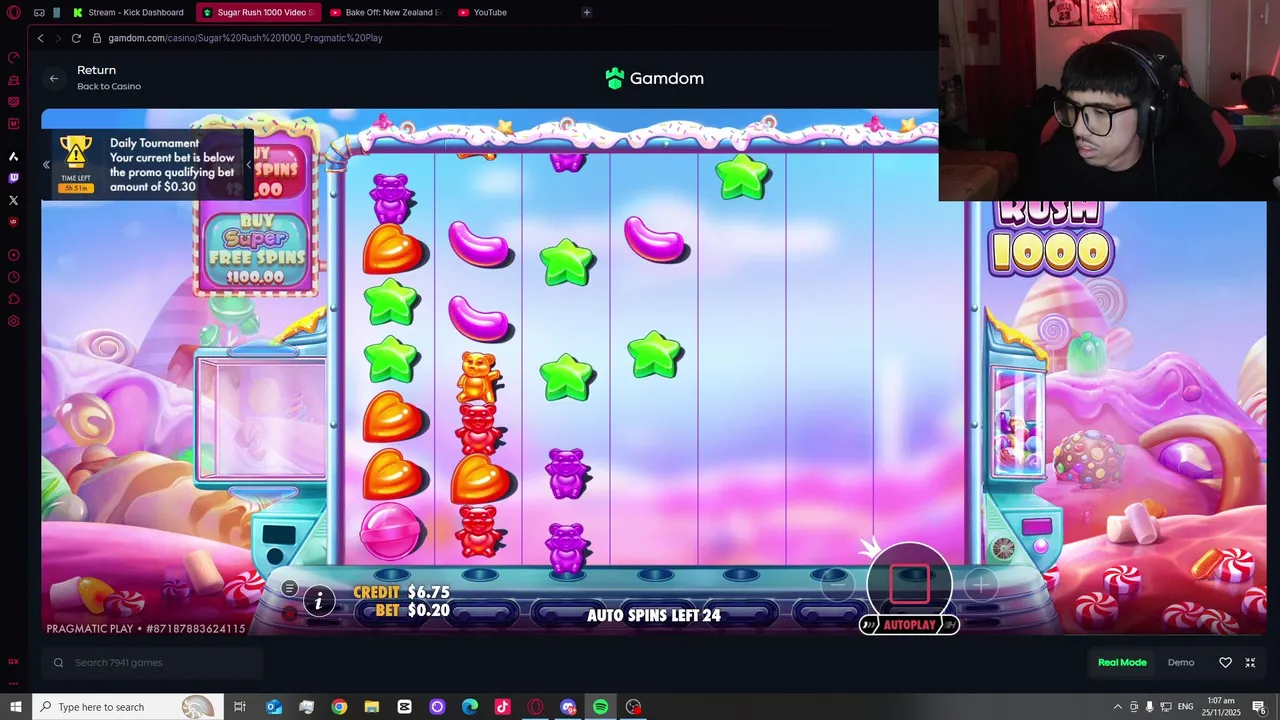
Task: Open File Explorer from the taskbar
Action: coord(372,707)
